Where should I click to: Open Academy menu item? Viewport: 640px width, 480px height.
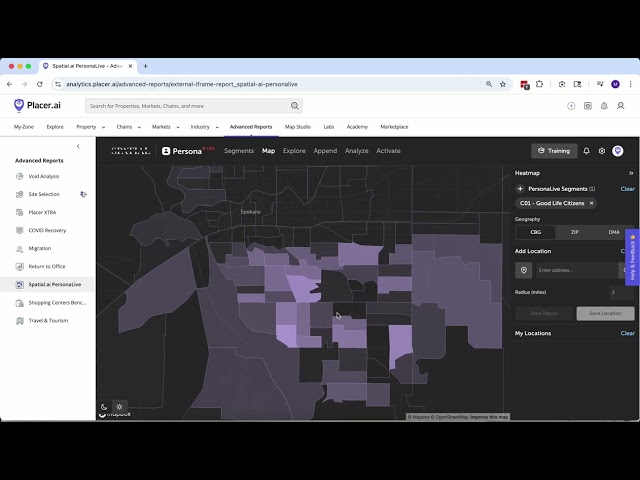pos(357,127)
